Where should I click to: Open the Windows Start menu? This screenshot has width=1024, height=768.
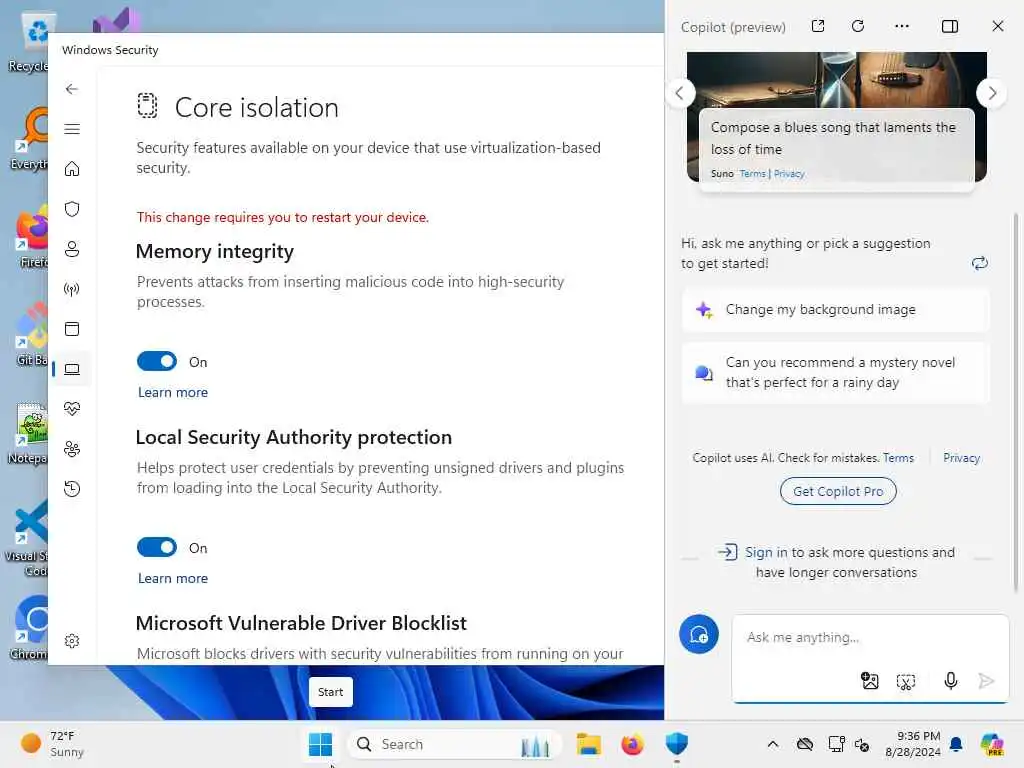[x=320, y=744]
